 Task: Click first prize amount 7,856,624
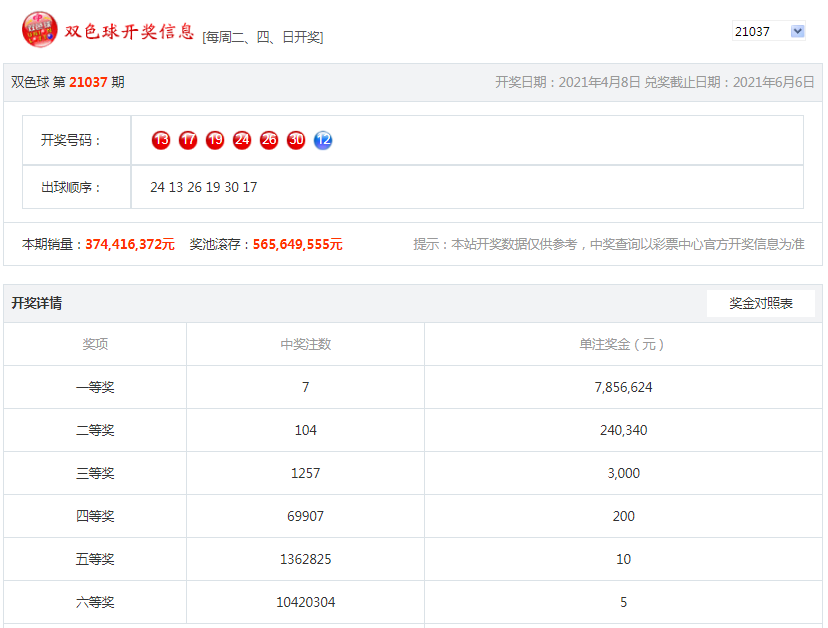[624, 388]
